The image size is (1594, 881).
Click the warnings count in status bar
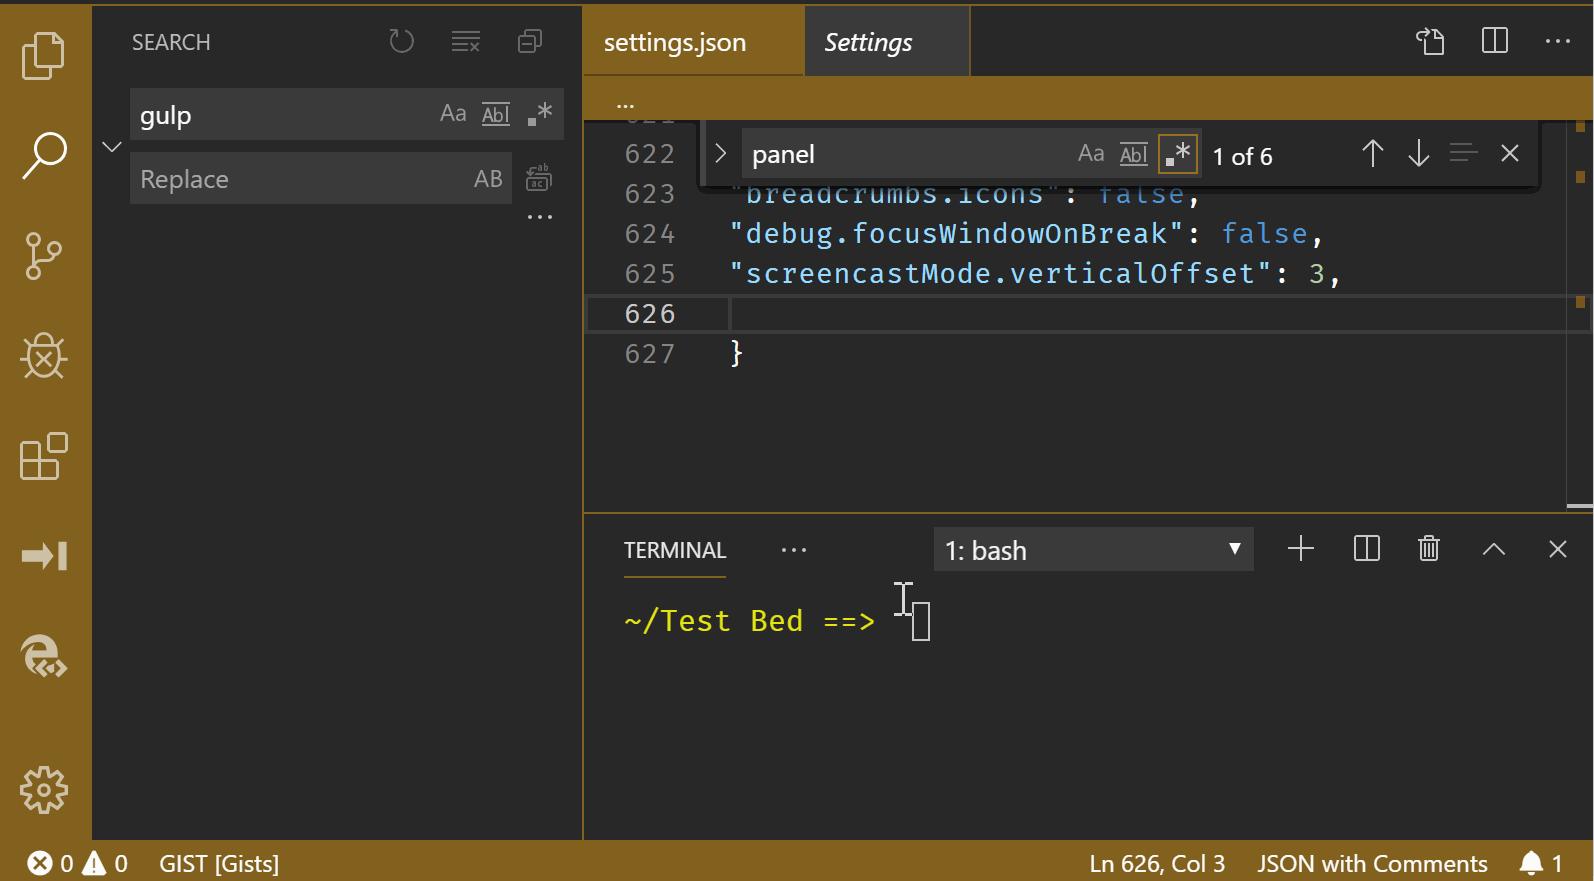(x=105, y=864)
